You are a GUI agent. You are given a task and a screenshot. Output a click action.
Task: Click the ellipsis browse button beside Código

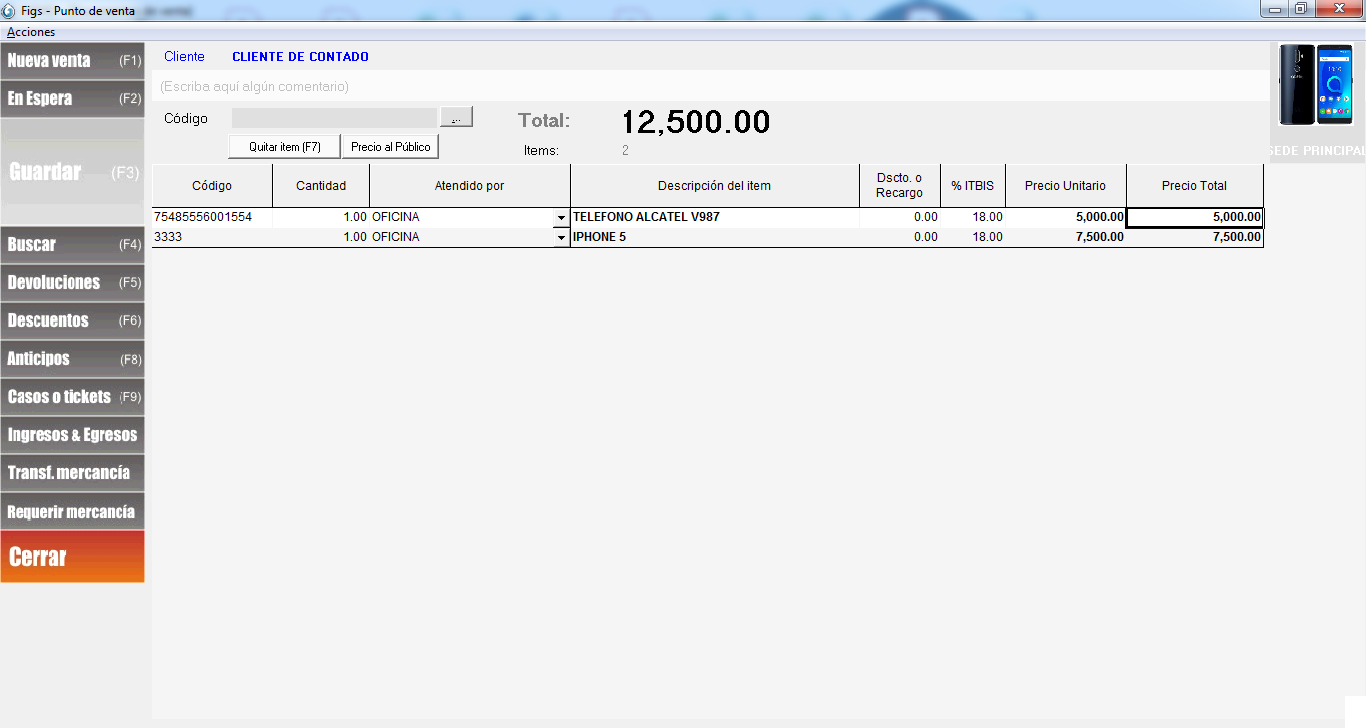(456, 118)
